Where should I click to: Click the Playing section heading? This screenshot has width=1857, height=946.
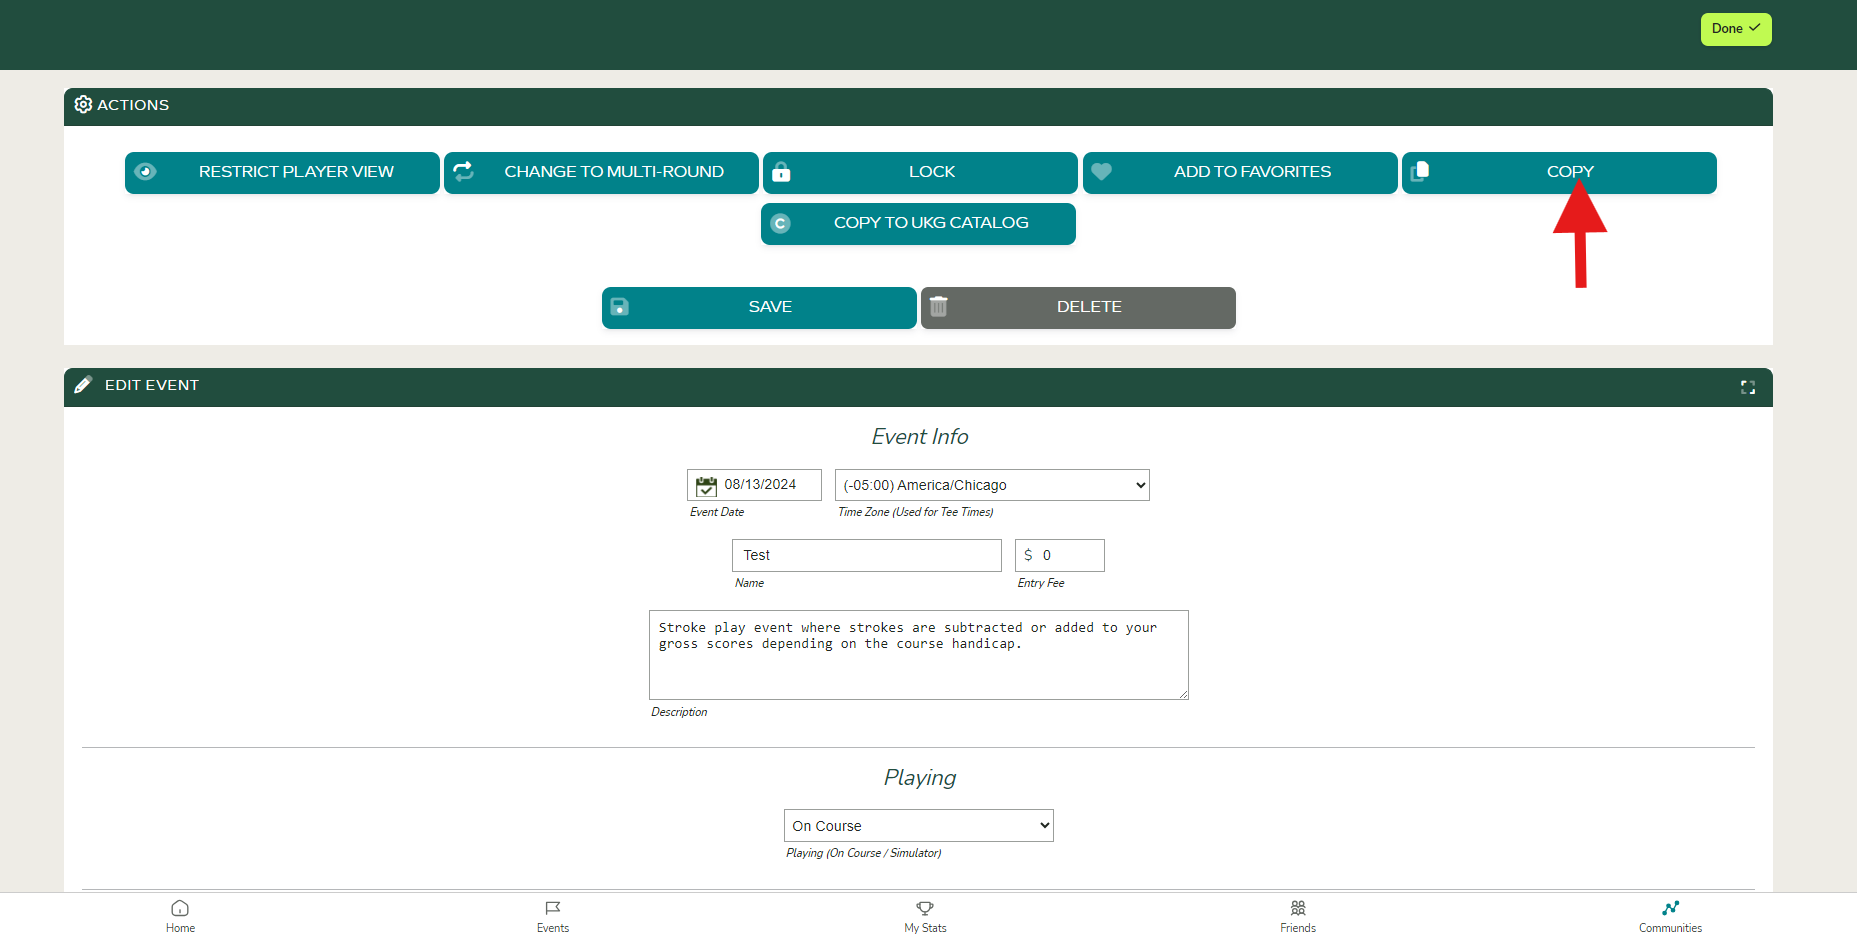coord(919,778)
